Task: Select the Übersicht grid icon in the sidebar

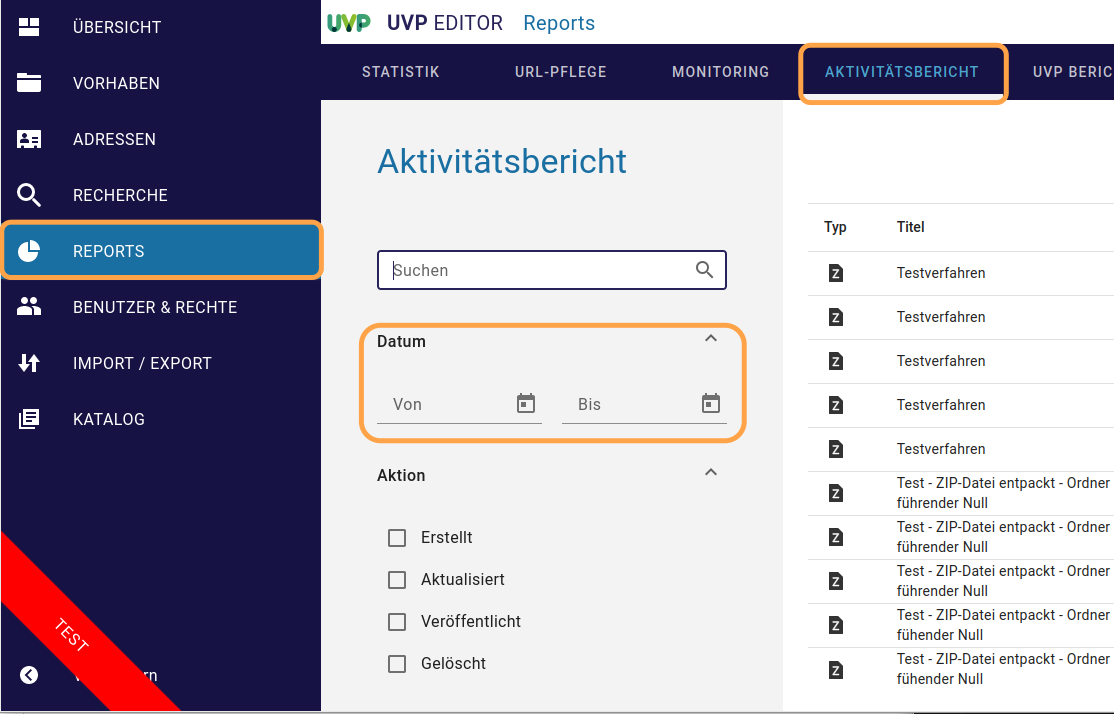Action: coord(28,27)
